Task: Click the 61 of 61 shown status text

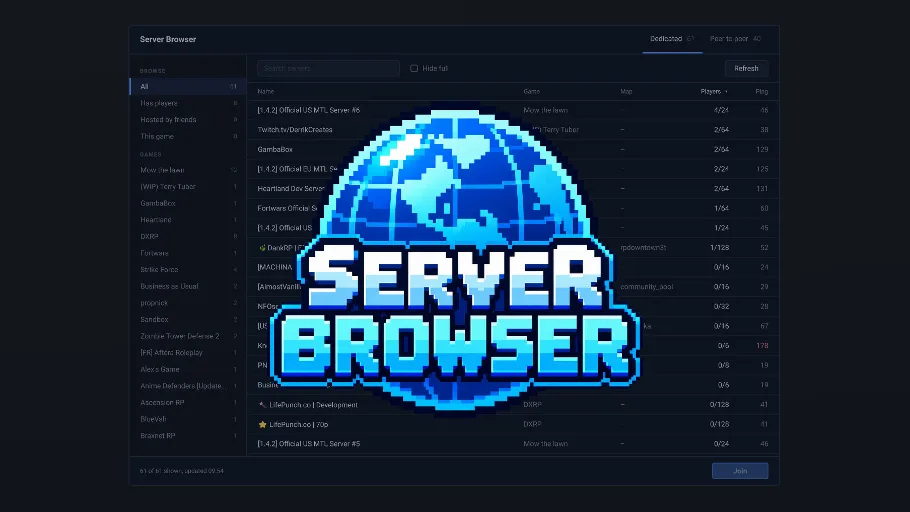Action: point(182,471)
